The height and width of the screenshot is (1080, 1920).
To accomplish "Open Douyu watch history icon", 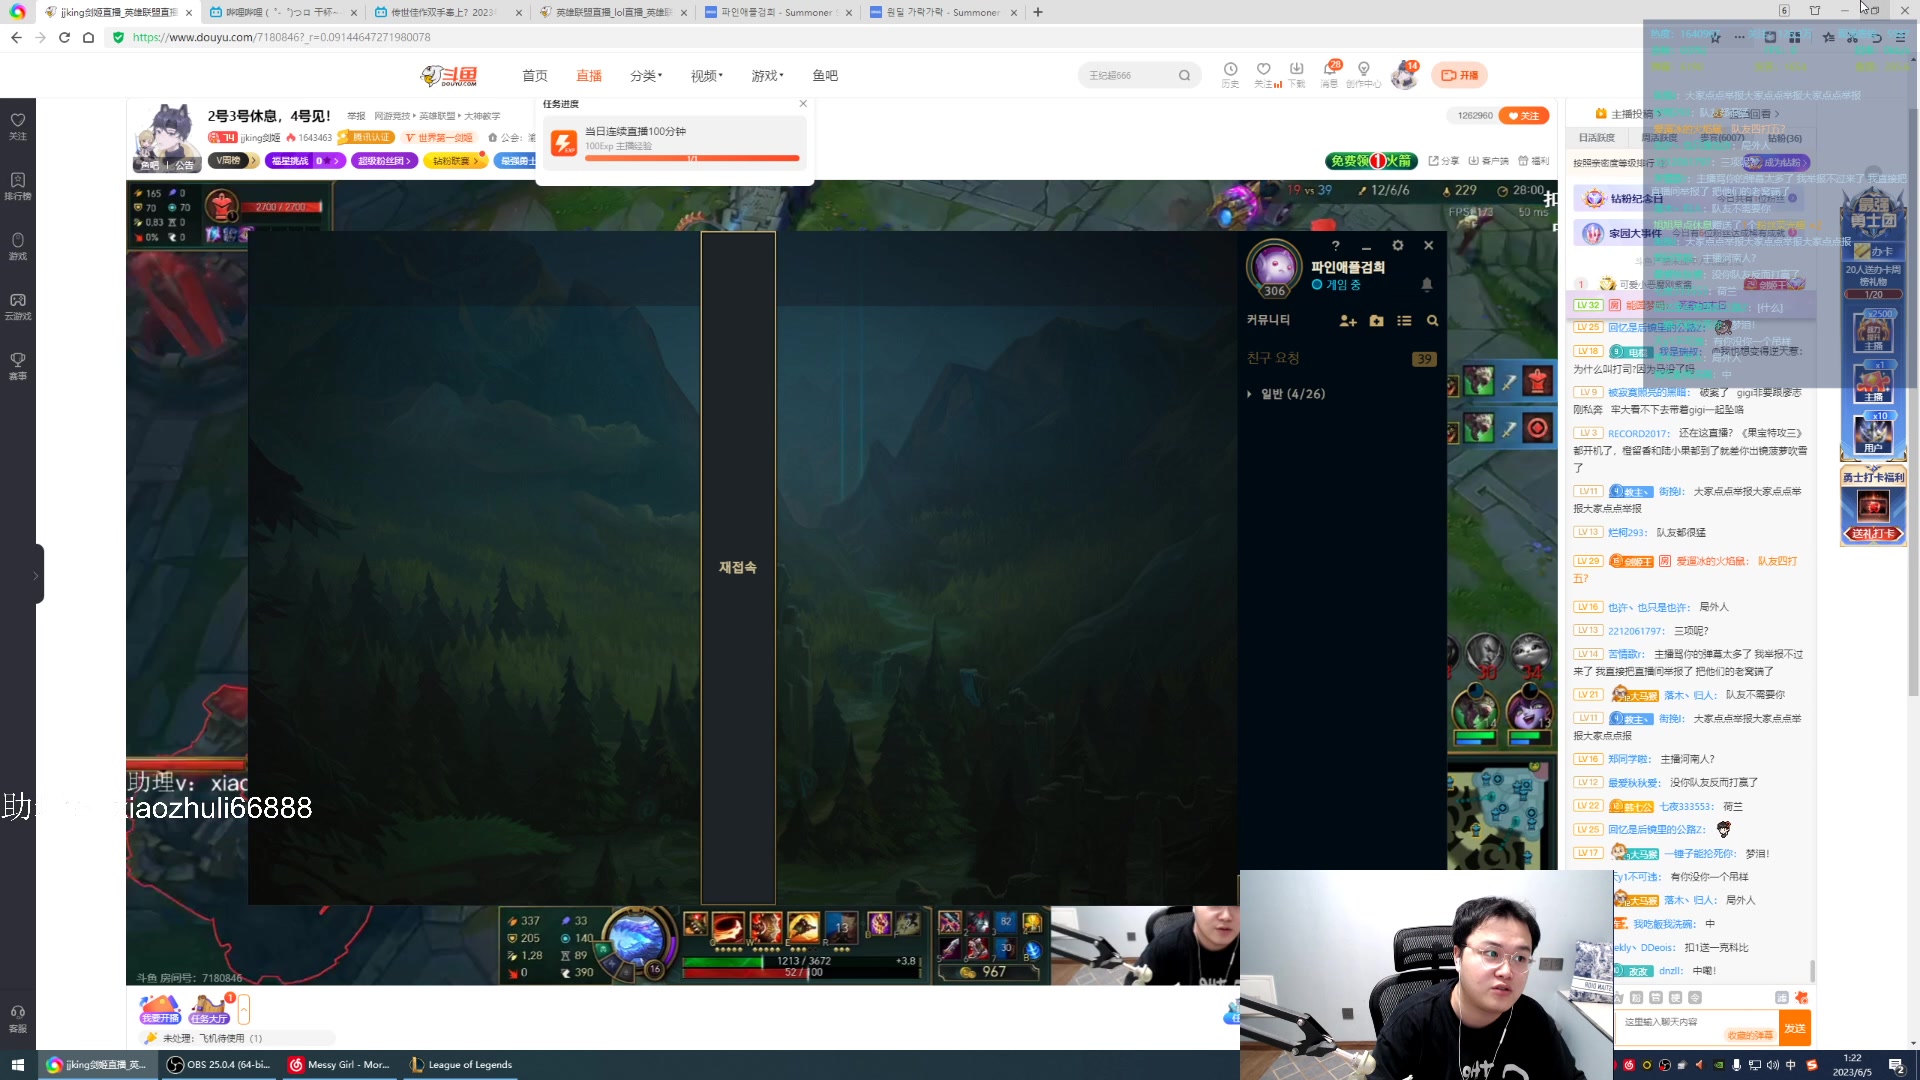I will [x=1230, y=71].
